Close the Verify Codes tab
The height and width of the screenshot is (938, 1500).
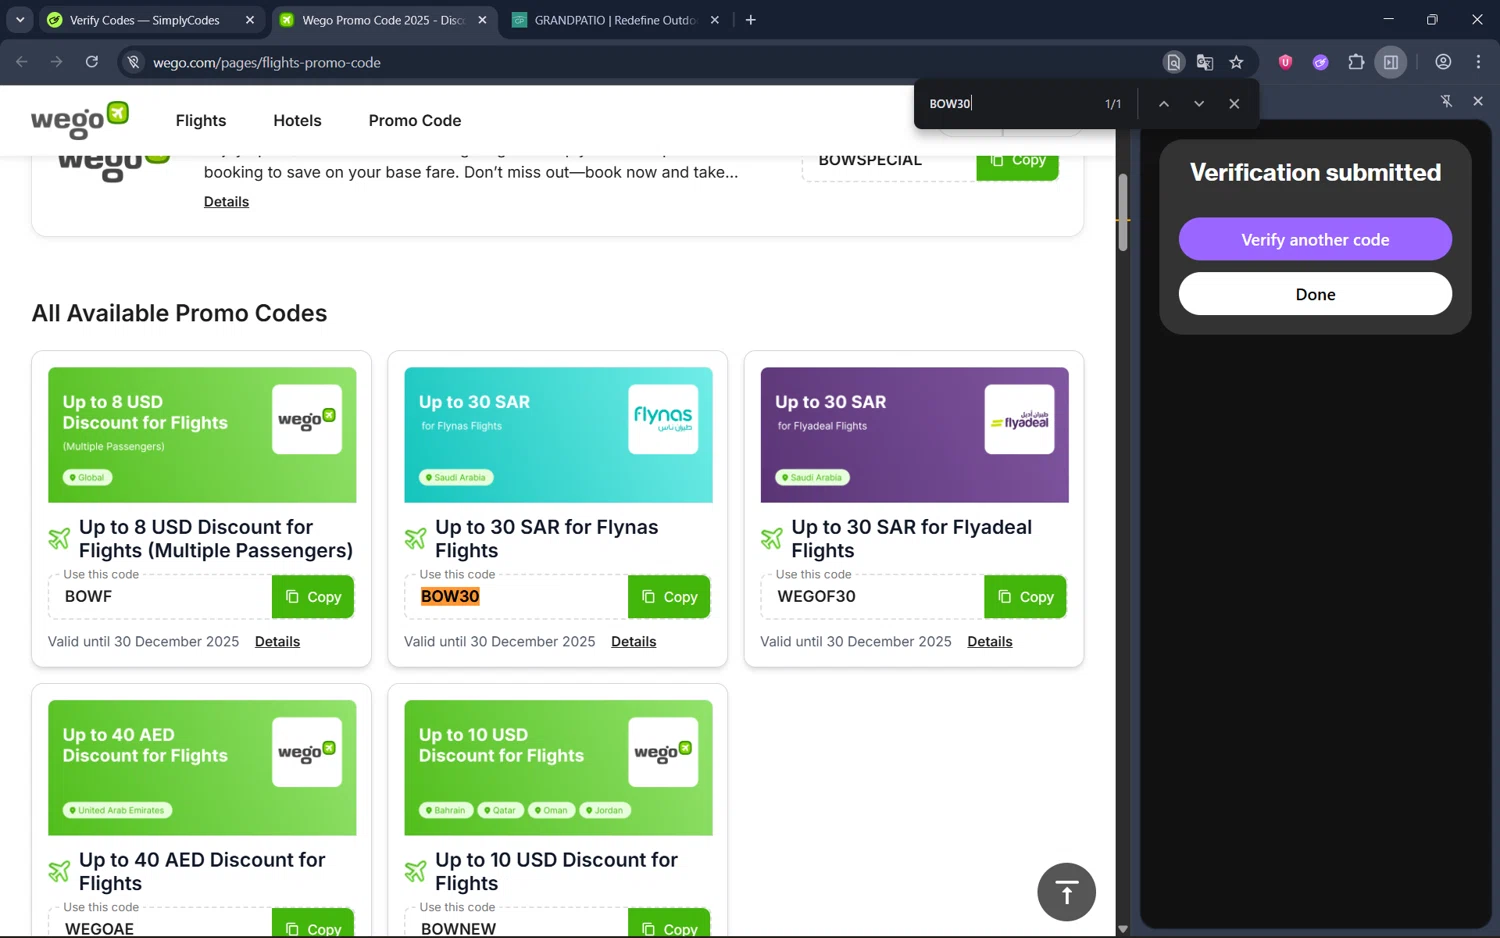(x=250, y=20)
